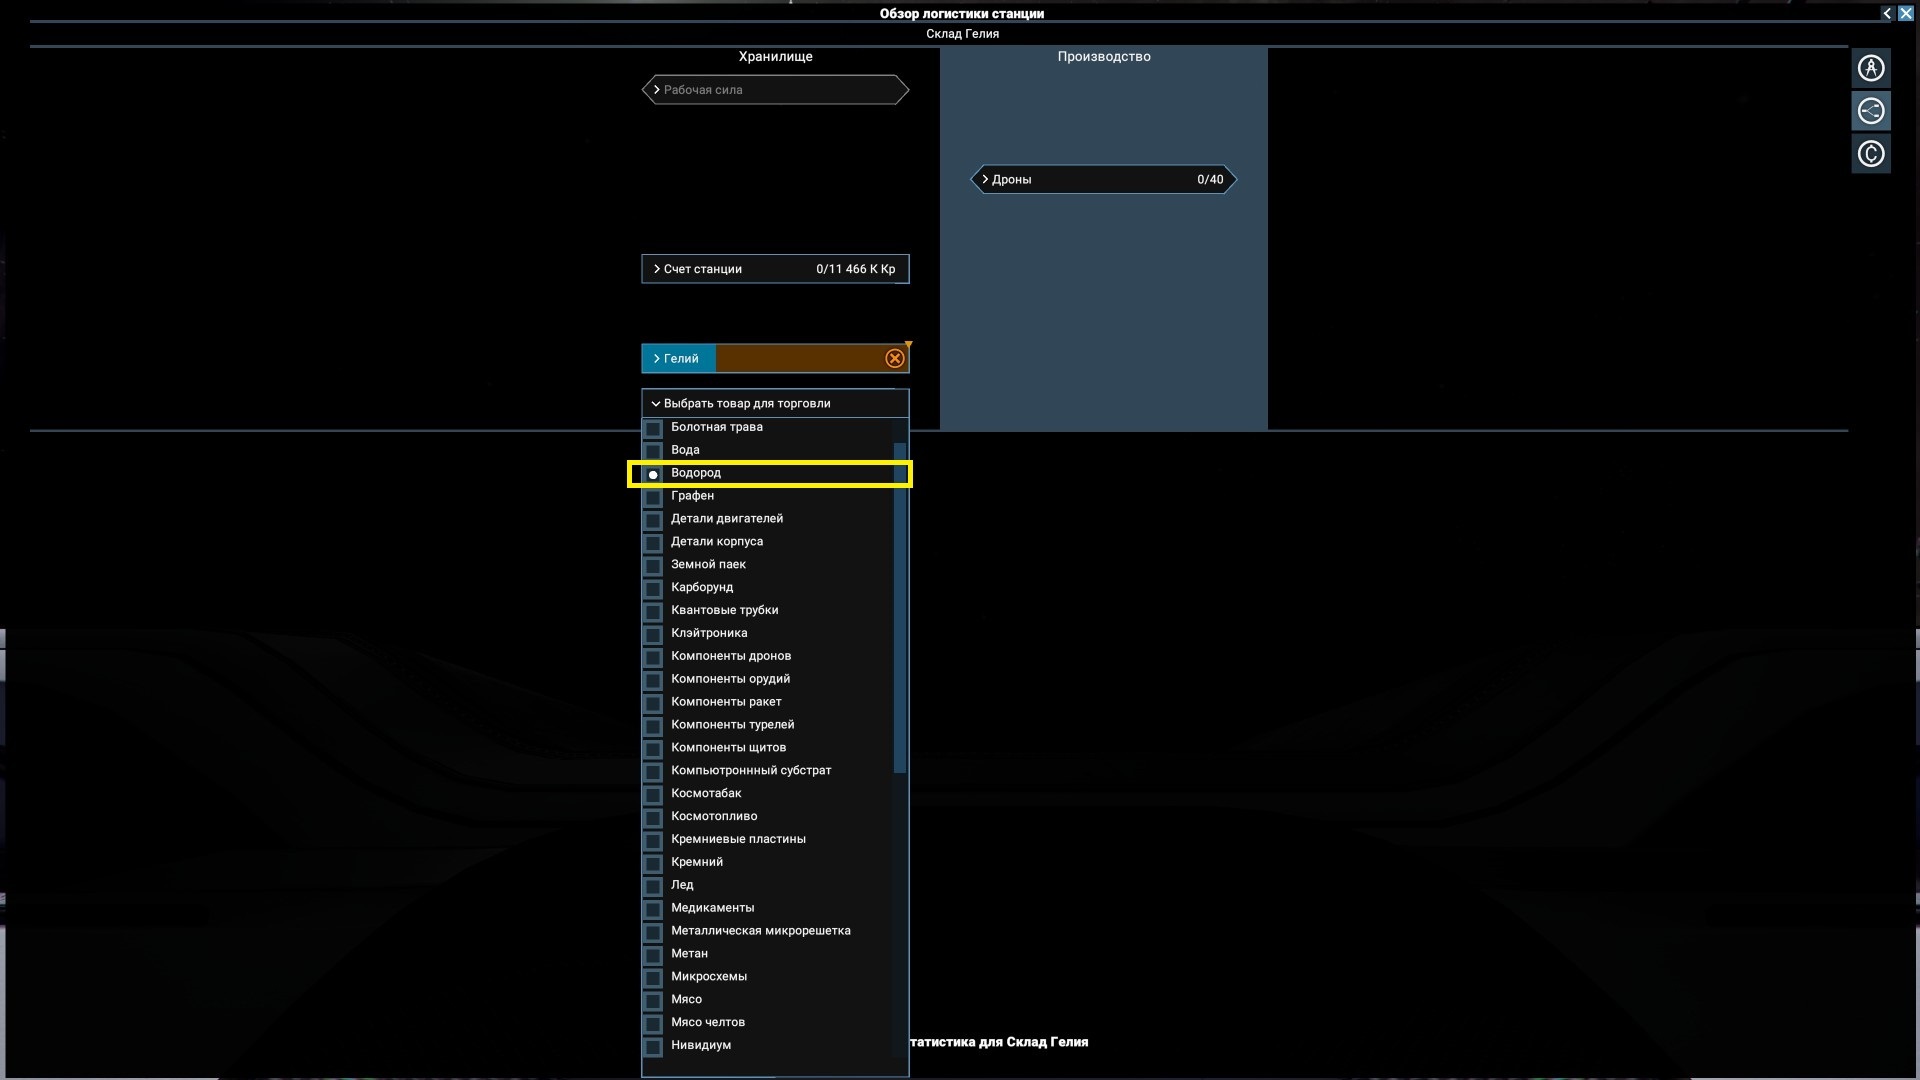Expand the Счет станции row
1920x1080 pixels.
point(775,269)
